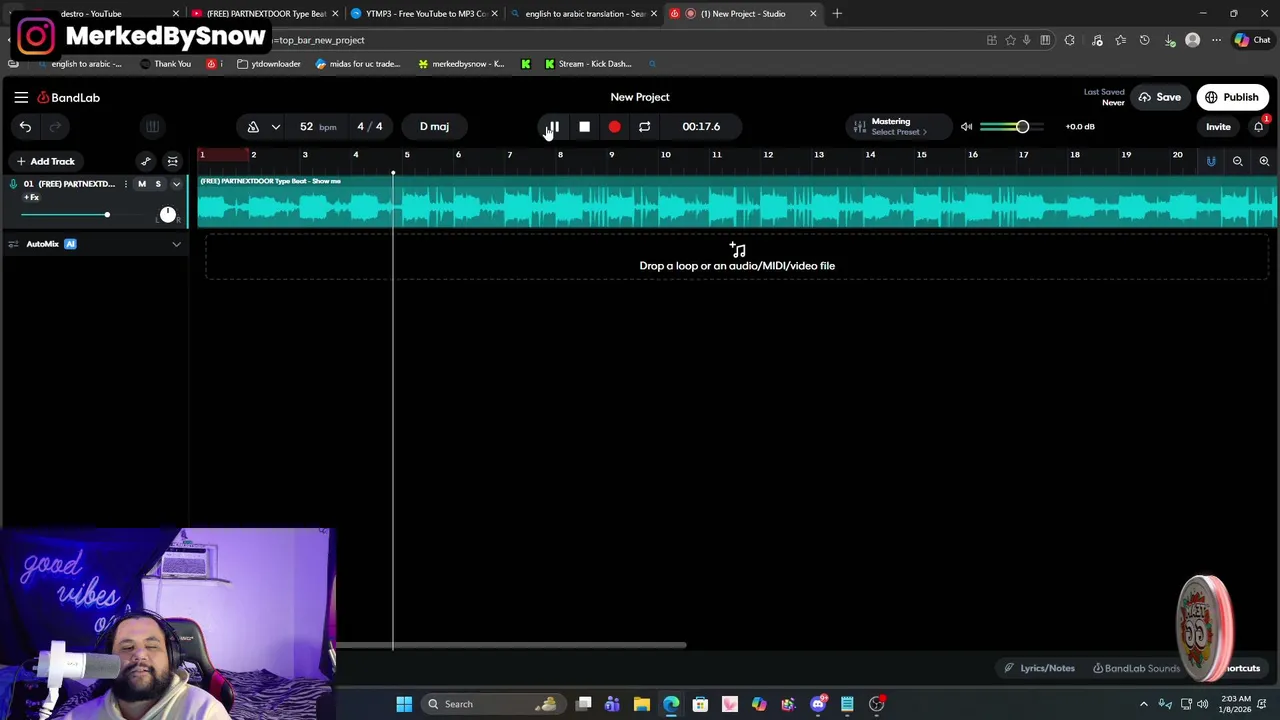
Task: Mute the master volume speaker icon
Action: 966,126
